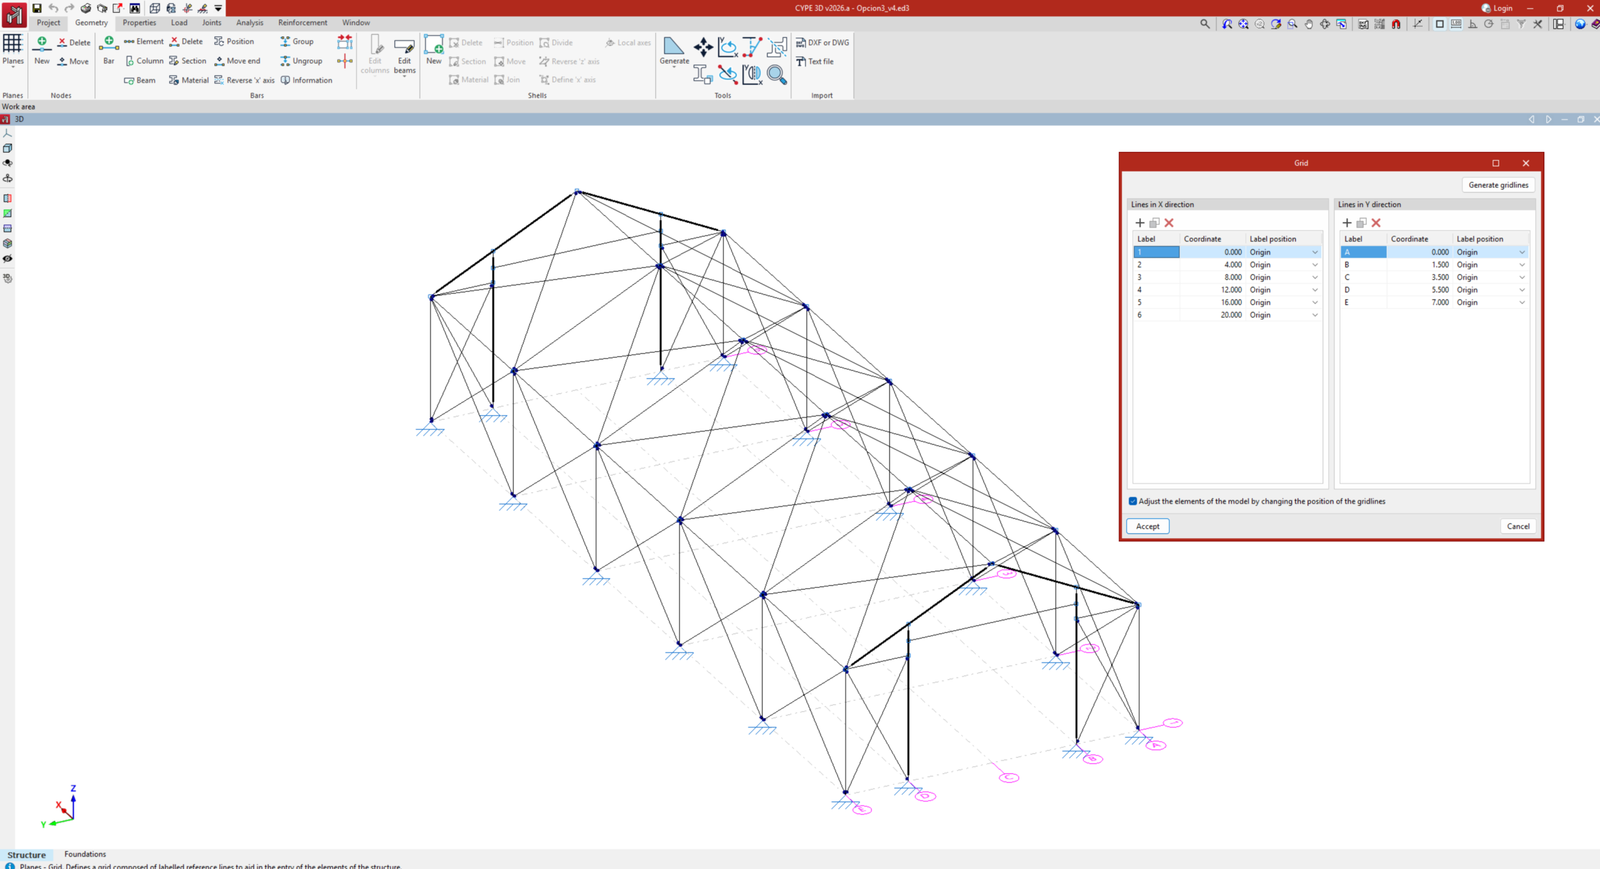
Task: Click the Planes grid icon
Action: 12,44
